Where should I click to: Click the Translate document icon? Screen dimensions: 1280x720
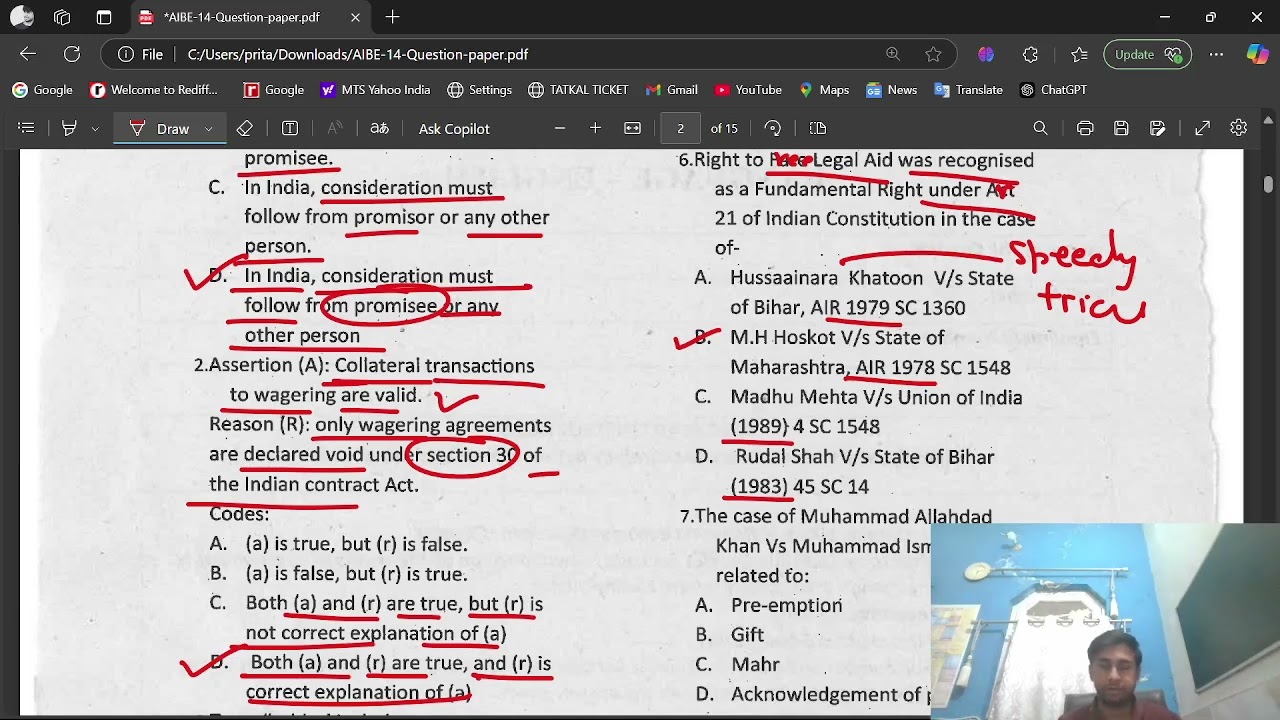pos(379,128)
